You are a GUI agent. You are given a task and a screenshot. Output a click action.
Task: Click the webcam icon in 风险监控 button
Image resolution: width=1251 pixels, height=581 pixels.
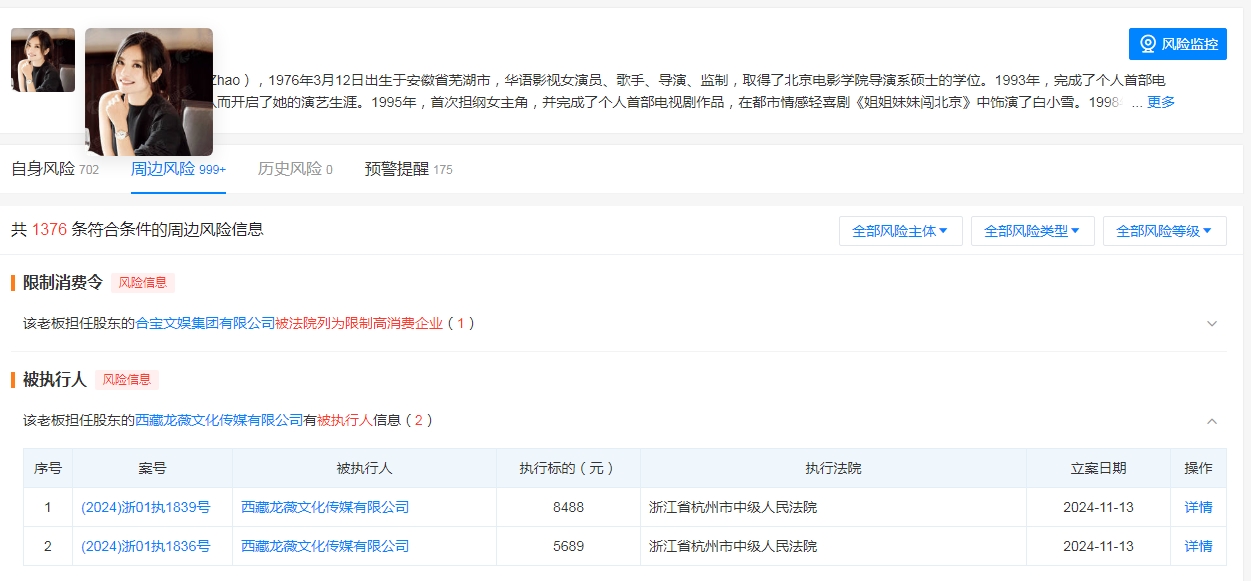pyautogui.click(x=1148, y=44)
